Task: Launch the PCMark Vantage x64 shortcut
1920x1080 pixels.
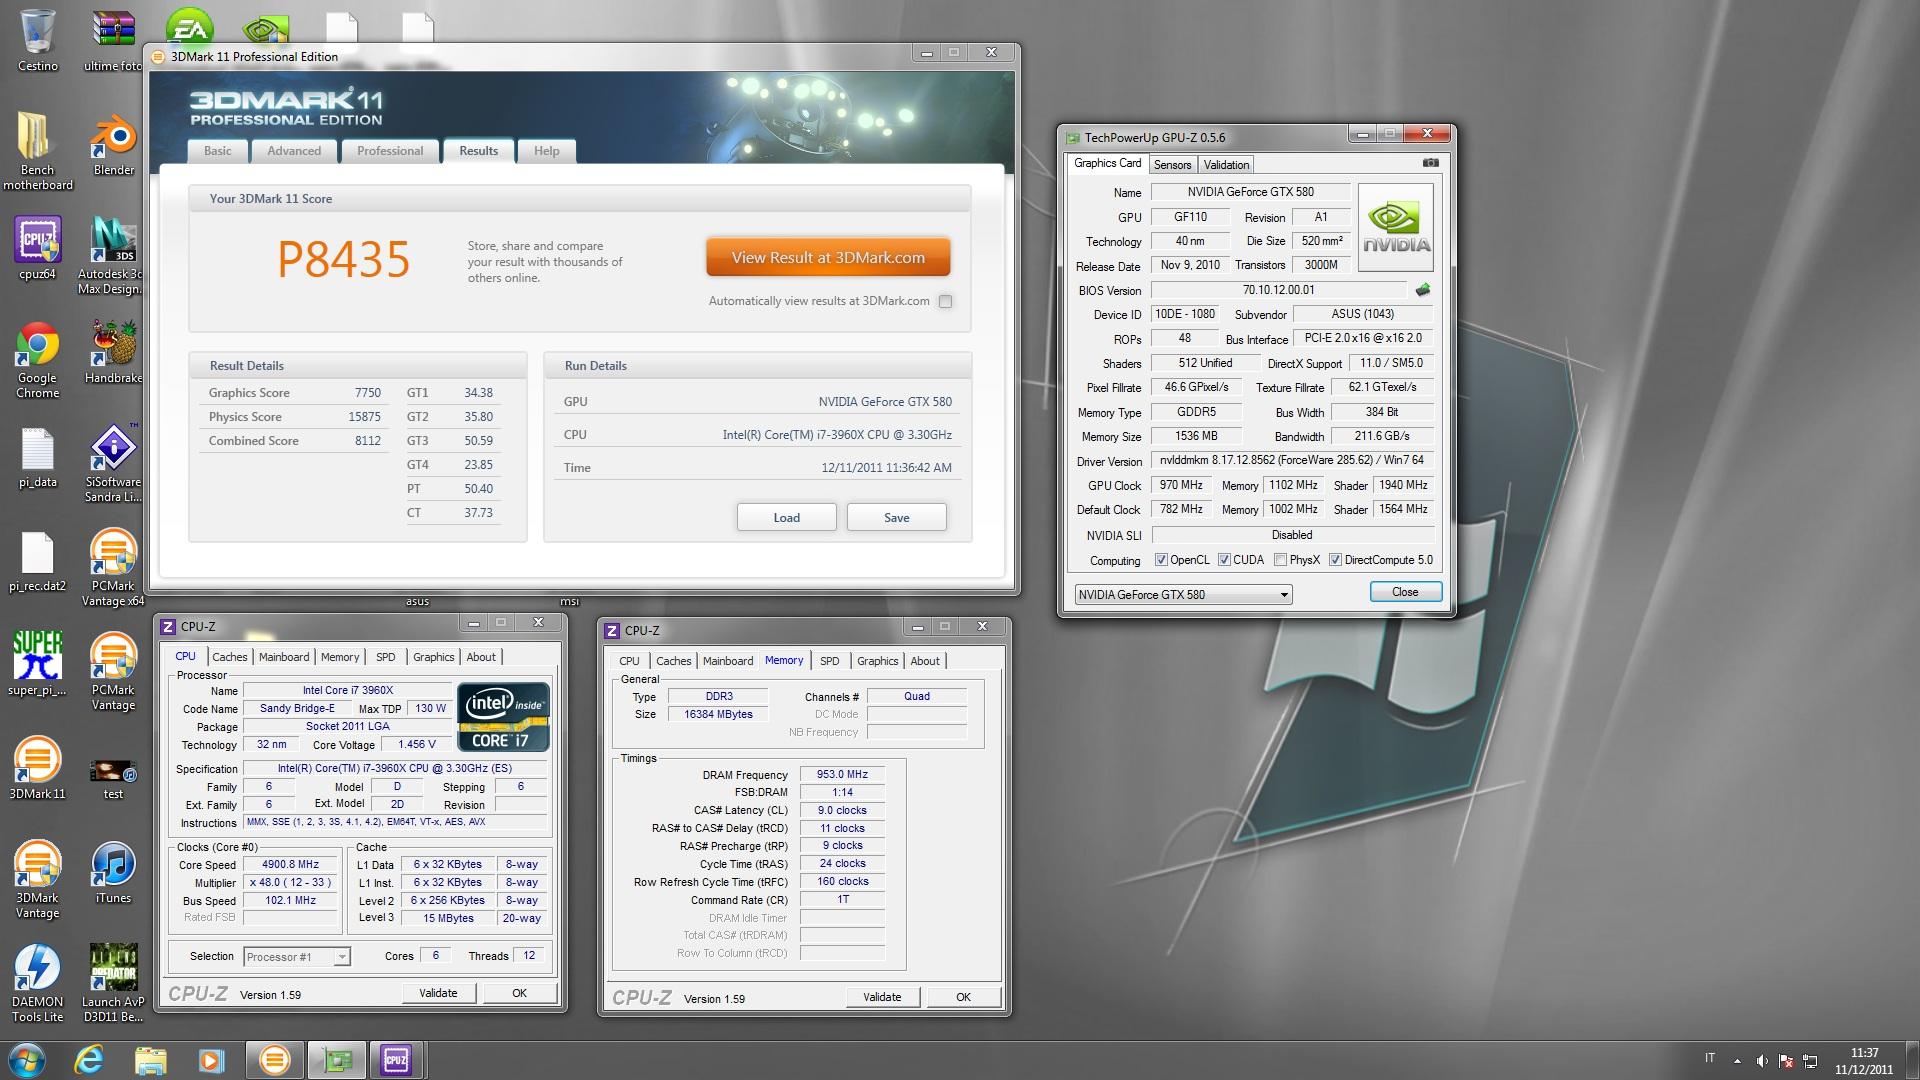Action: pyautogui.click(x=113, y=568)
